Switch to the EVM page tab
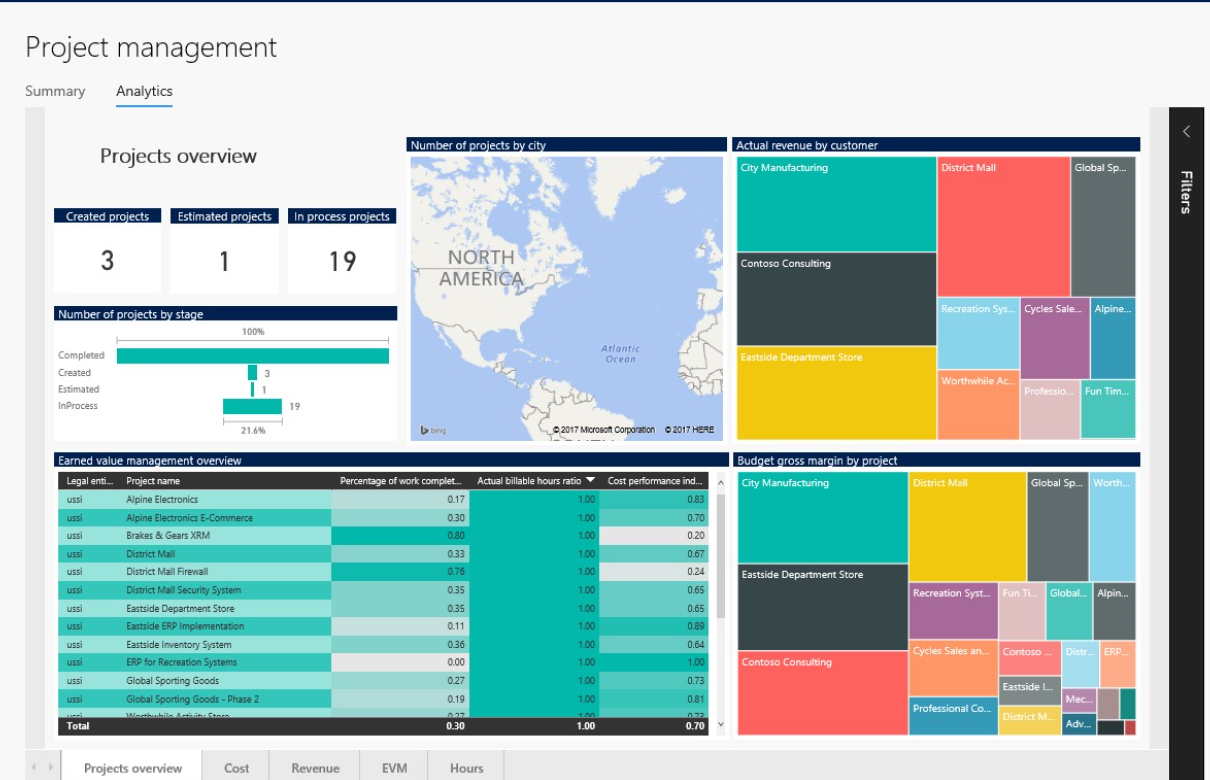The image size is (1210, 780). coord(394,768)
